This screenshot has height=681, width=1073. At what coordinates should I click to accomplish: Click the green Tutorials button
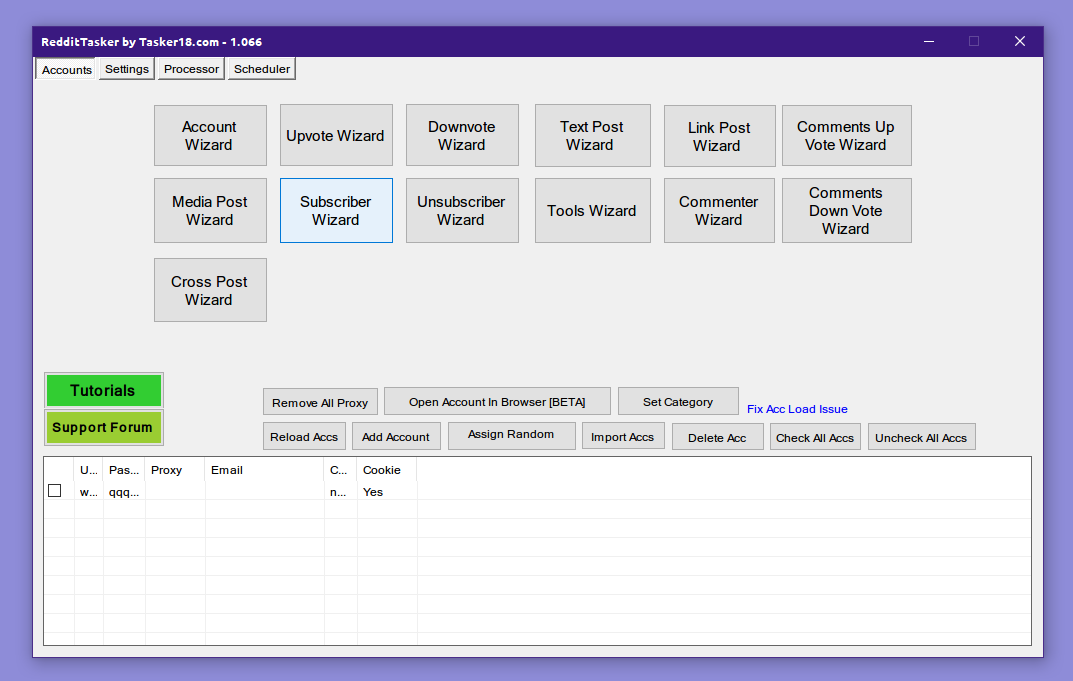tap(103, 390)
